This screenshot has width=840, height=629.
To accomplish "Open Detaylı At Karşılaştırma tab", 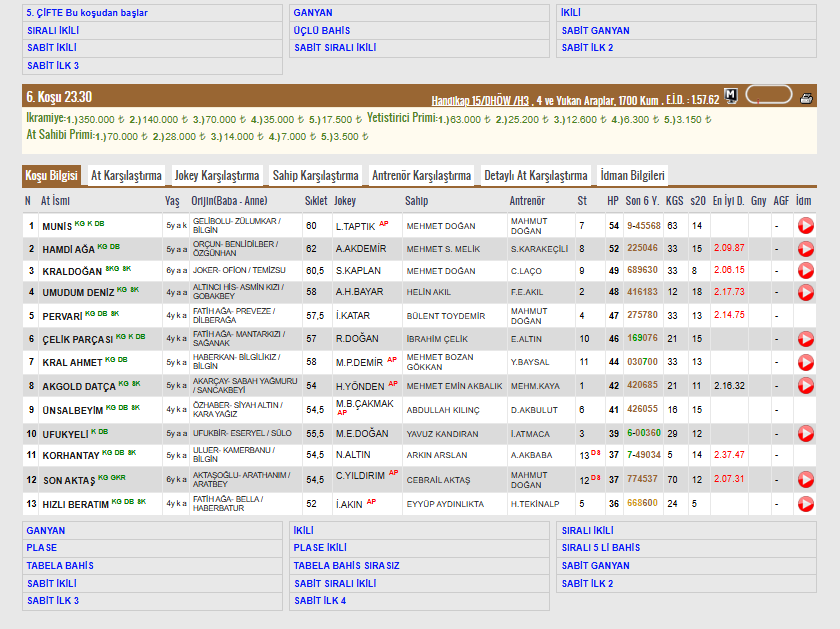I will [536, 175].
